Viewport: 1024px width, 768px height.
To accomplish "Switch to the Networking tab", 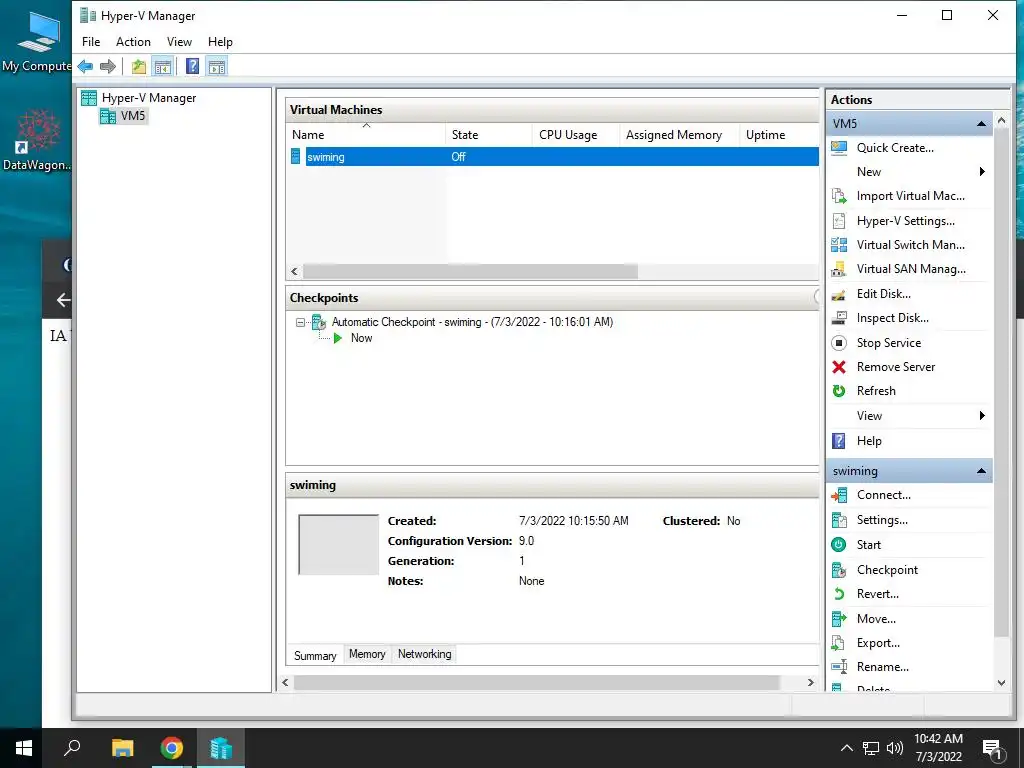I will 424,654.
